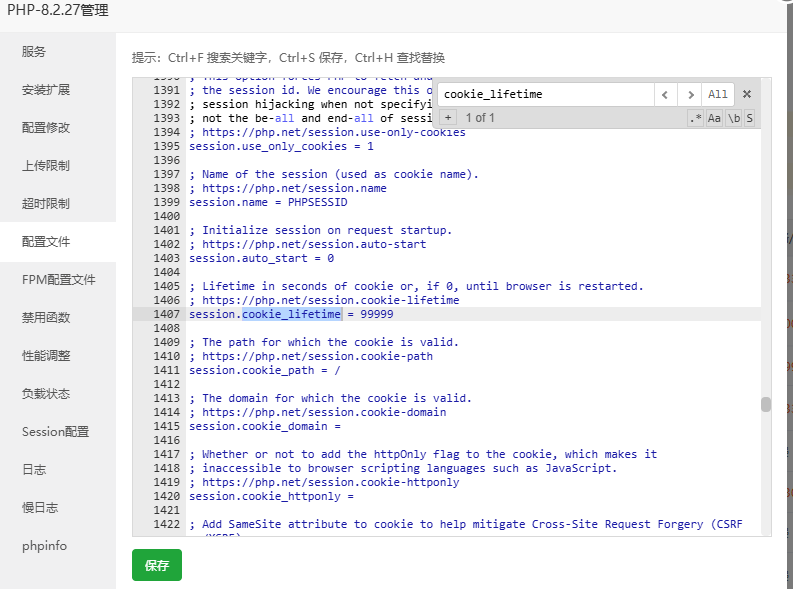Screen dimensions: 793x589
Task: Toggle search in selection option S
Action: pos(750,118)
